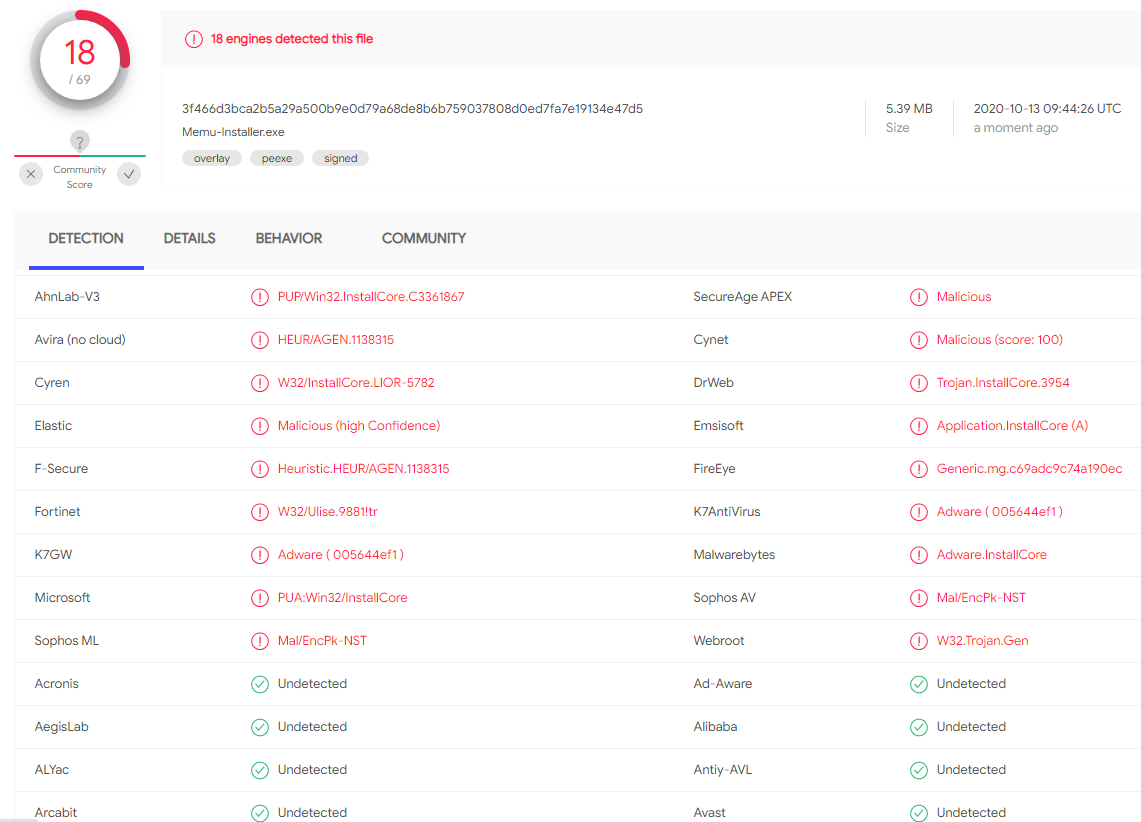Click the 'overlay' tag
Screen dimensions: 1141x822
212,158
